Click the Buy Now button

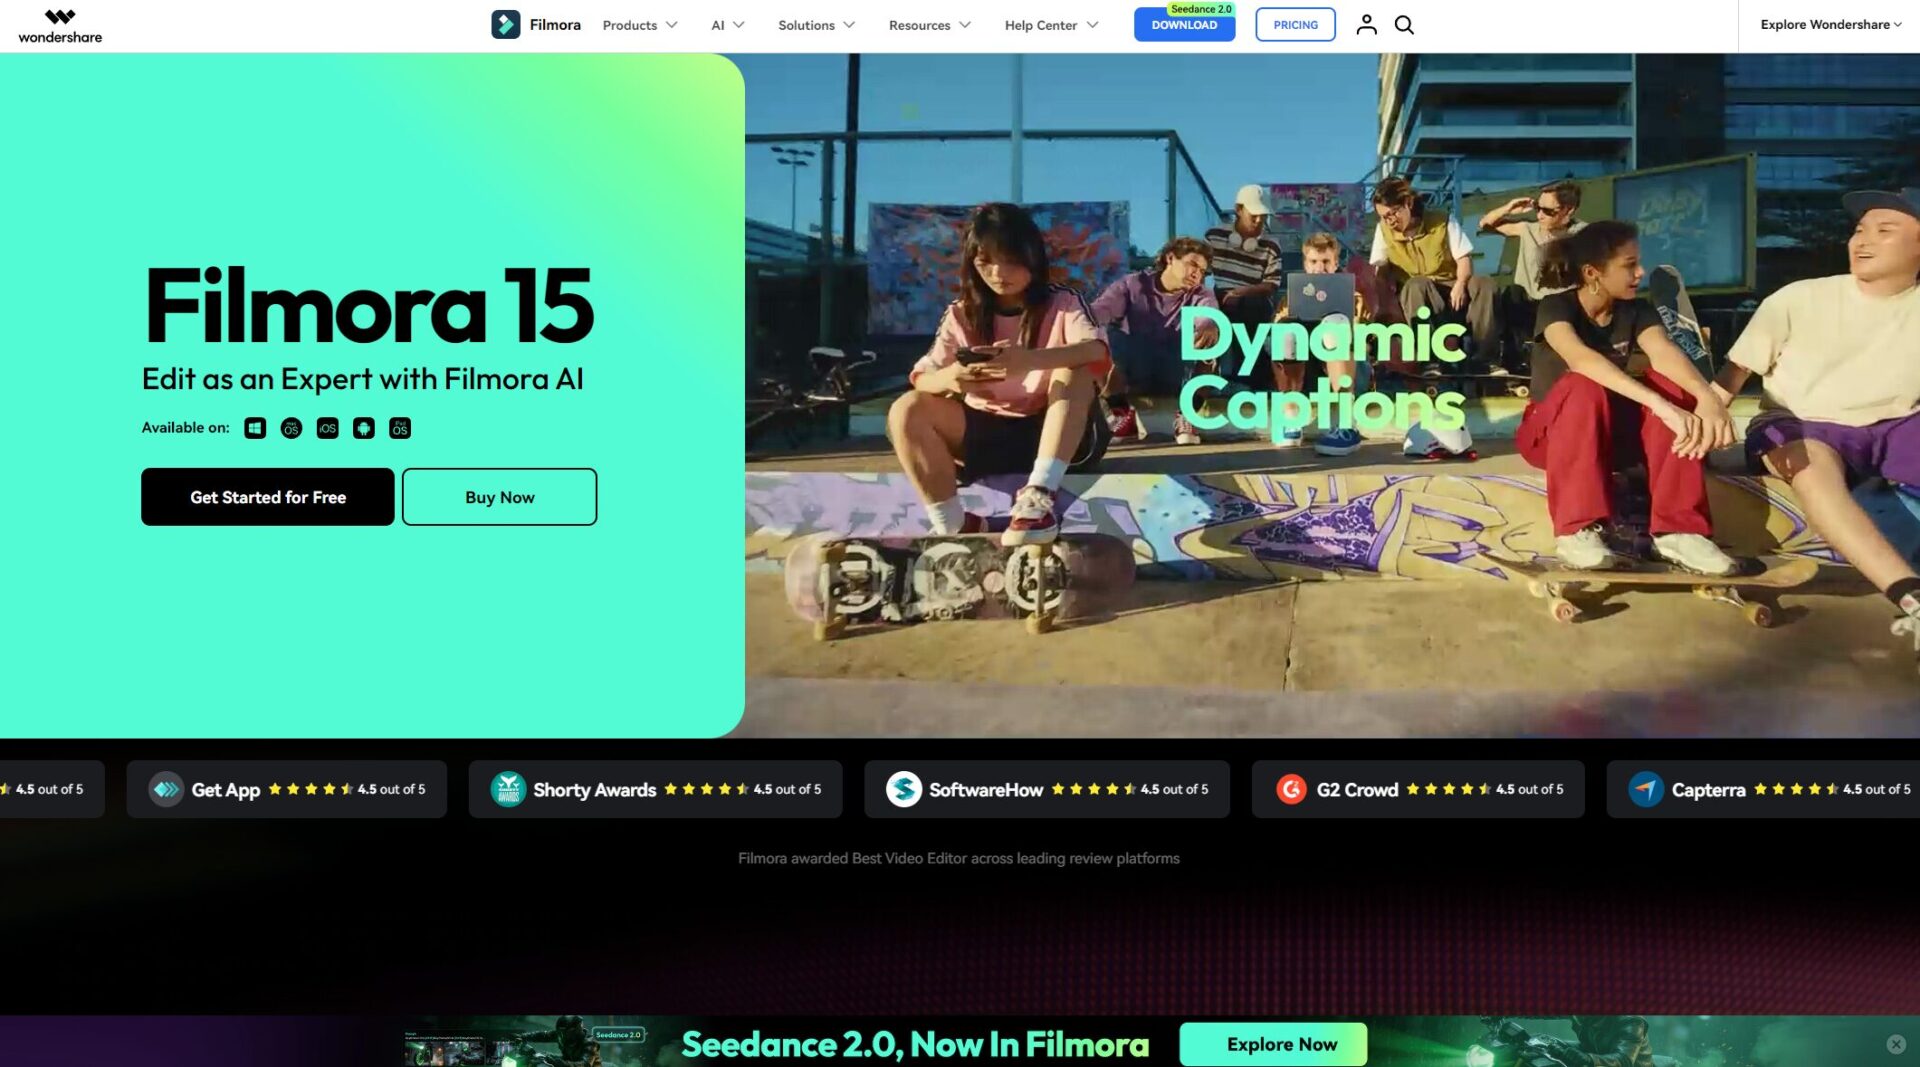[499, 497]
